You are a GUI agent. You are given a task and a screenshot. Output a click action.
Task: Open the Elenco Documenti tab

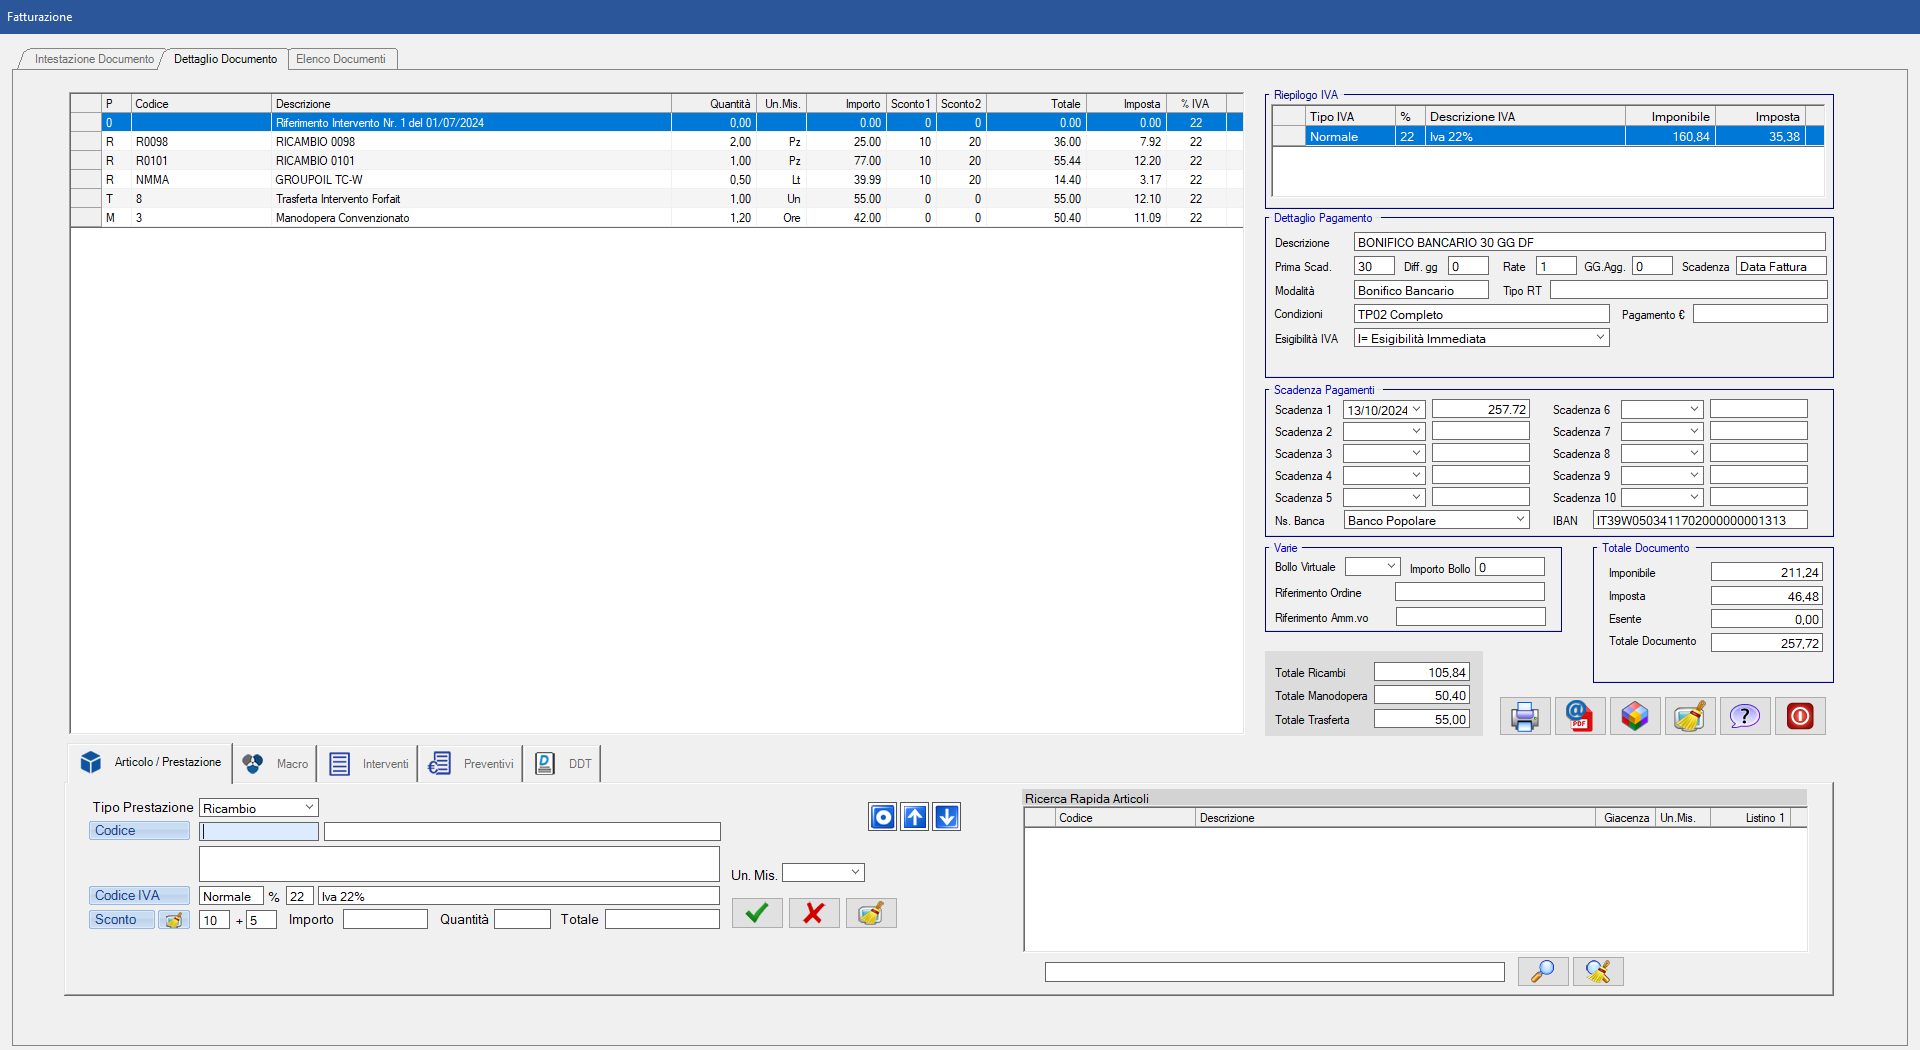pyautogui.click(x=341, y=59)
